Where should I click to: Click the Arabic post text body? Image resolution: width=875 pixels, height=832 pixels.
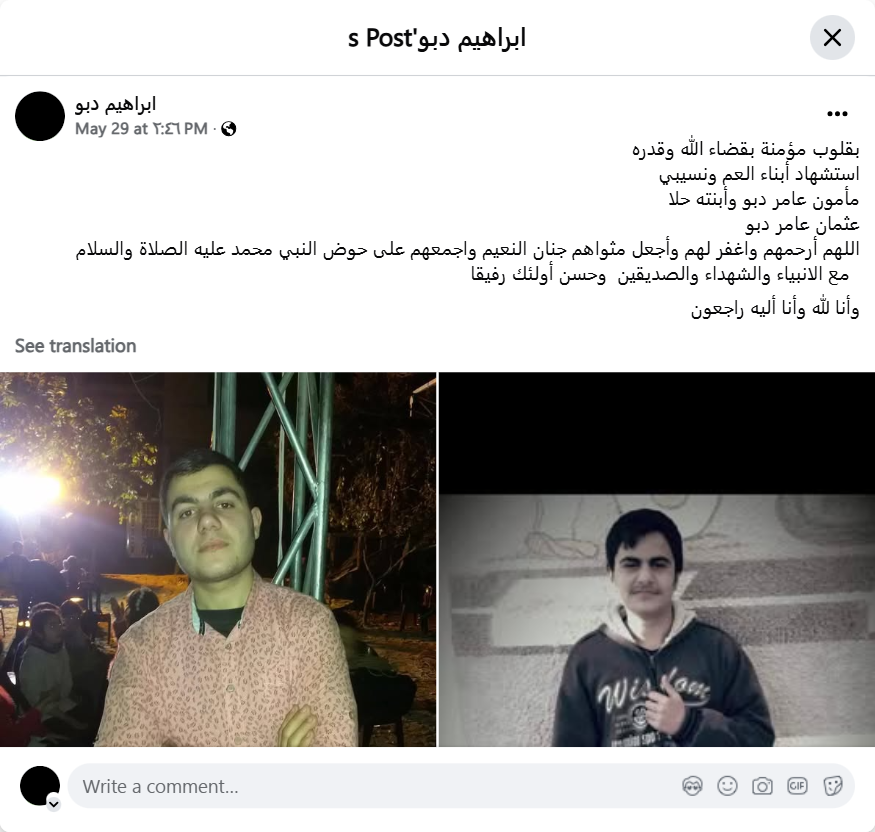(x=468, y=229)
